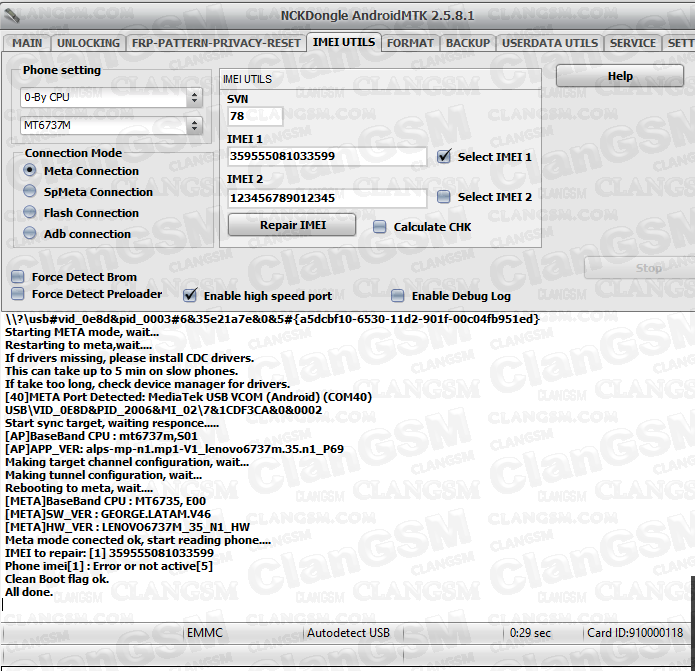Check Select IMEI 2 checkbox
Viewport: 695px width, 671px height.
click(x=444, y=197)
